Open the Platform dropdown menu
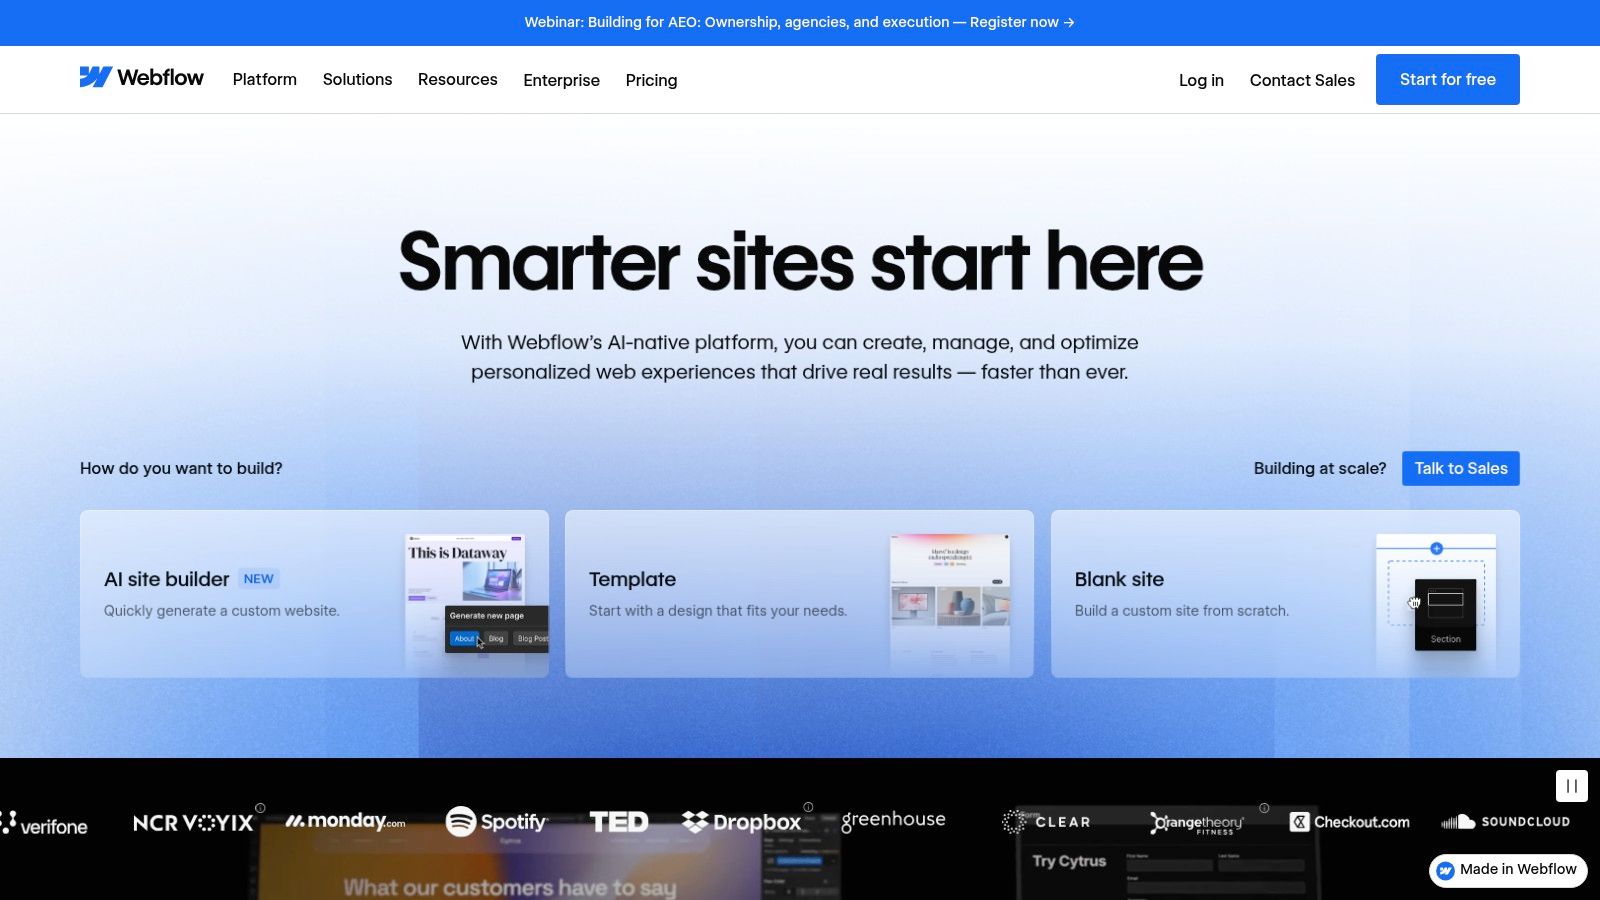Screen dimensions: 1600x900 click(264, 79)
